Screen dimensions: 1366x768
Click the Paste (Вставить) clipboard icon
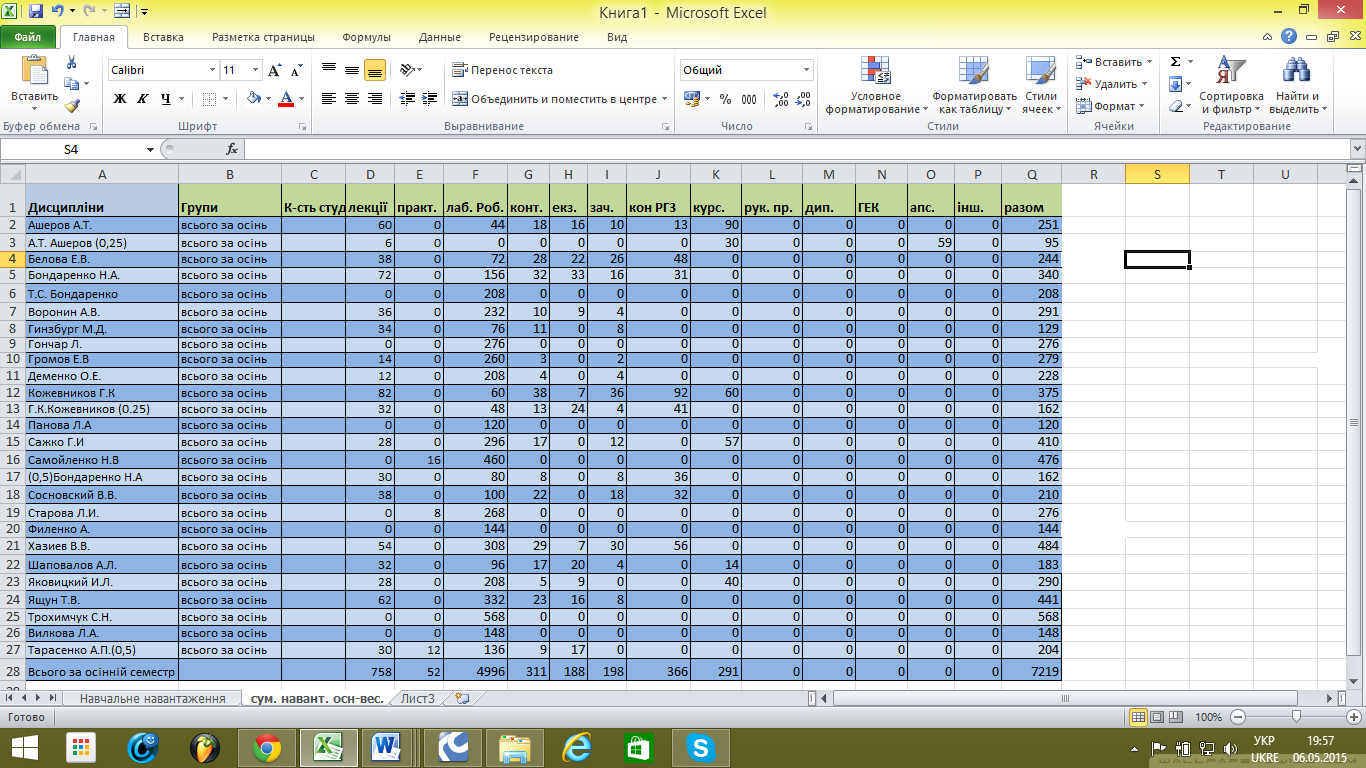tap(34, 72)
